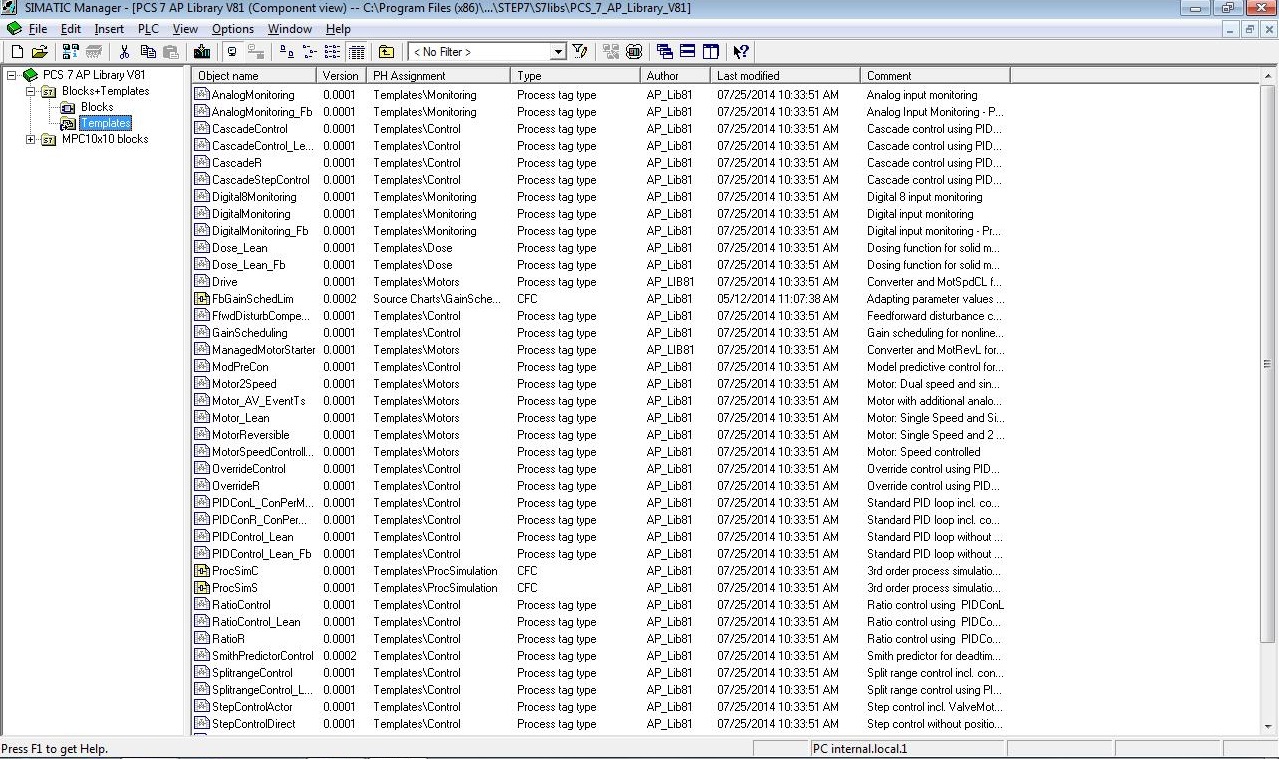
Task: Switch to Small Icons view
Action: click(x=309, y=52)
